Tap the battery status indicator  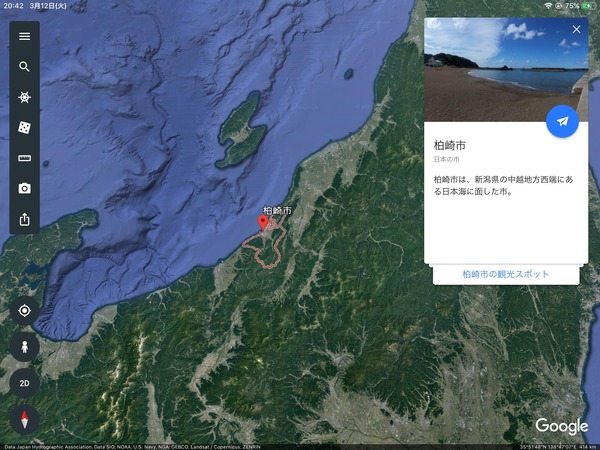pyautogui.click(x=587, y=6)
